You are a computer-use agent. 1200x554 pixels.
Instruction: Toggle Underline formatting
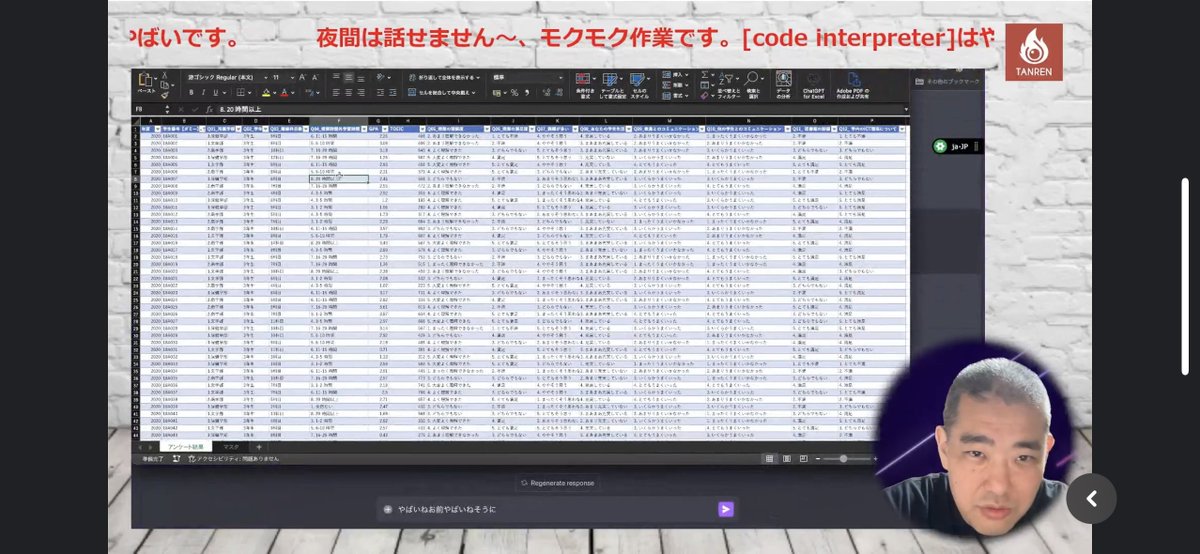[x=215, y=92]
